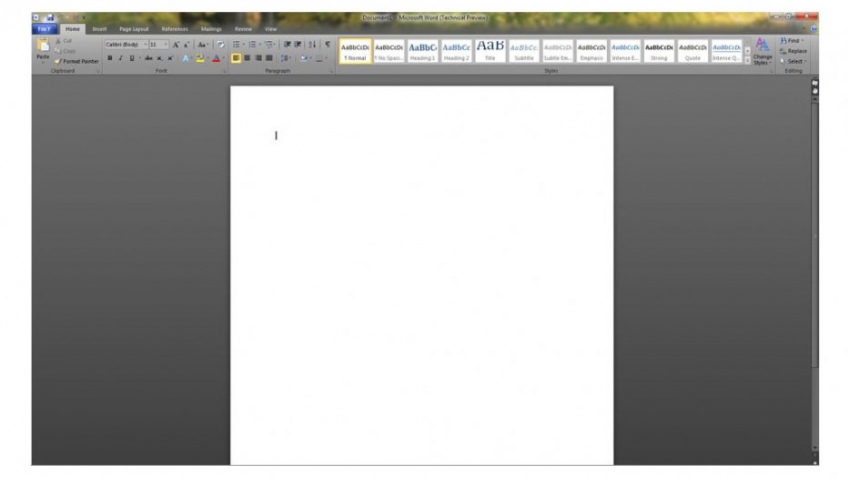The image size is (848, 477).
Task: Switch to the Mailings tab
Action: 211,29
